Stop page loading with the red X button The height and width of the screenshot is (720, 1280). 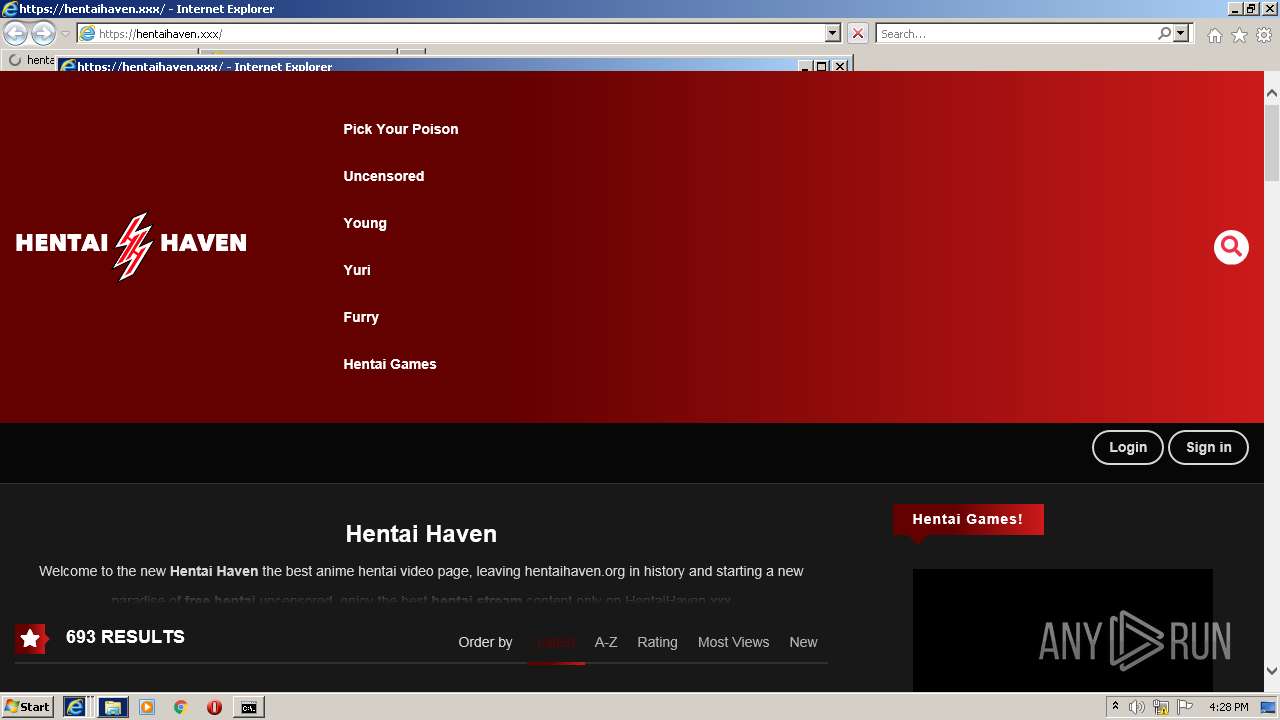858,33
